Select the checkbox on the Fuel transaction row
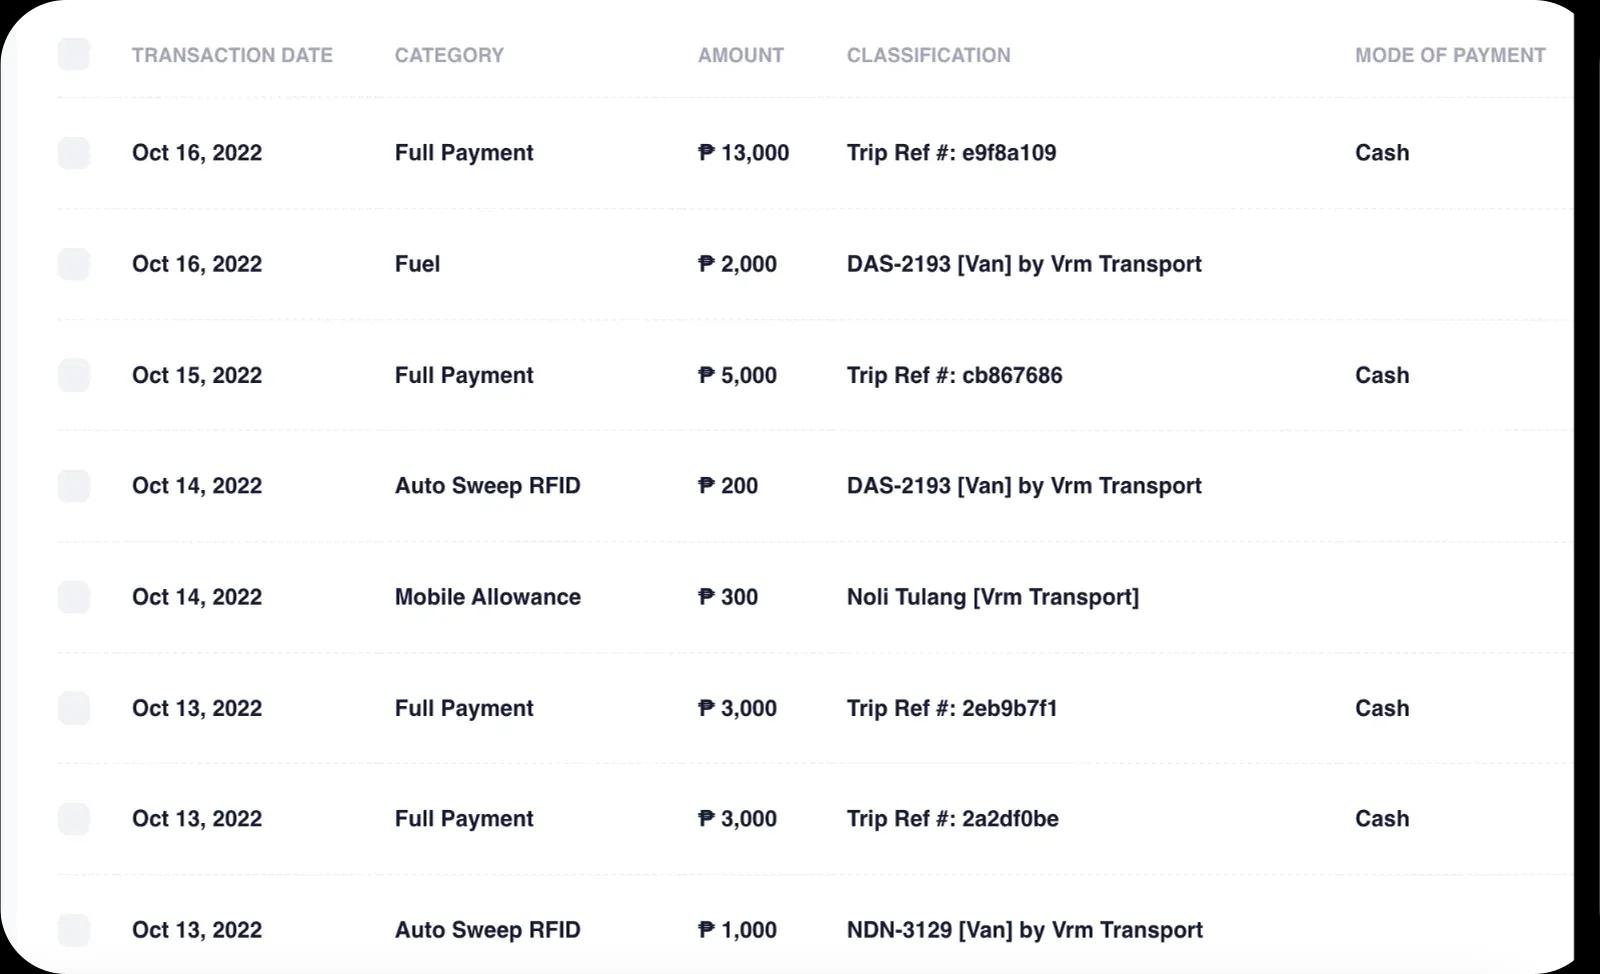The image size is (1600, 974). pyautogui.click(x=74, y=264)
